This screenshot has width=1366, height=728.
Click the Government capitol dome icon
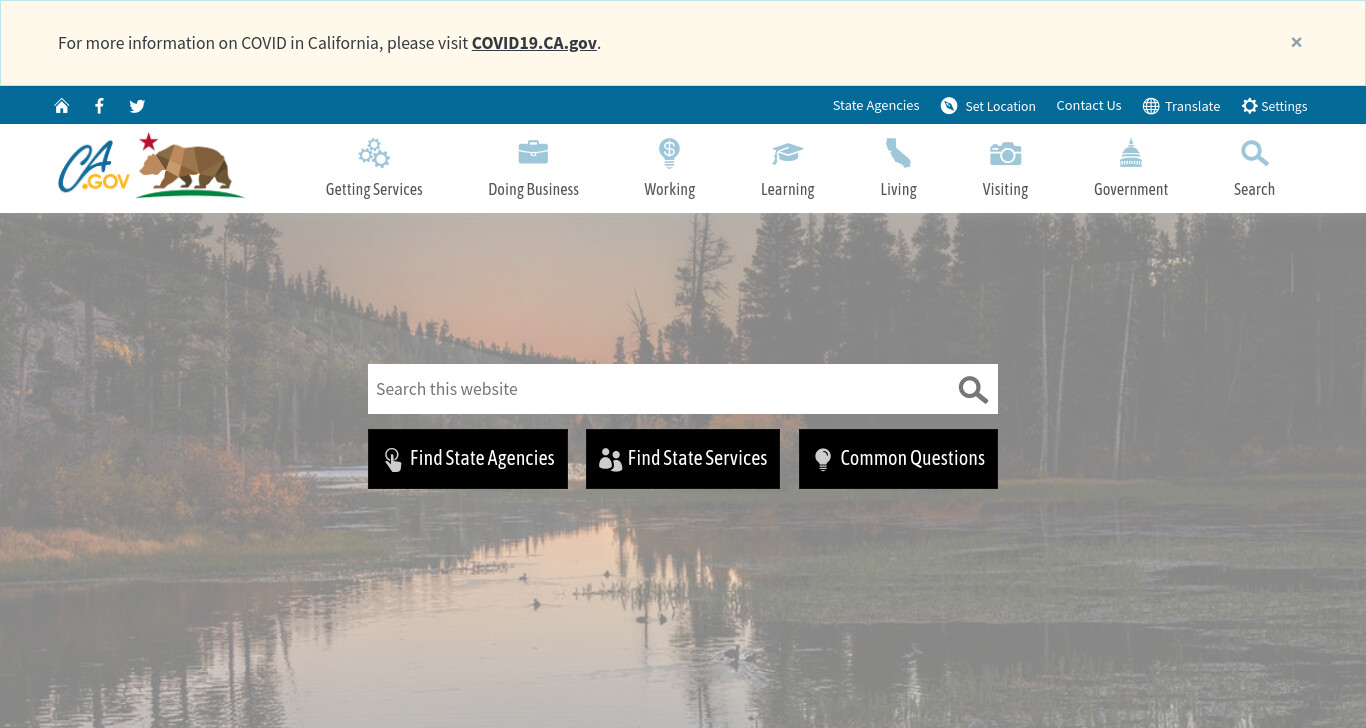[x=1131, y=153]
